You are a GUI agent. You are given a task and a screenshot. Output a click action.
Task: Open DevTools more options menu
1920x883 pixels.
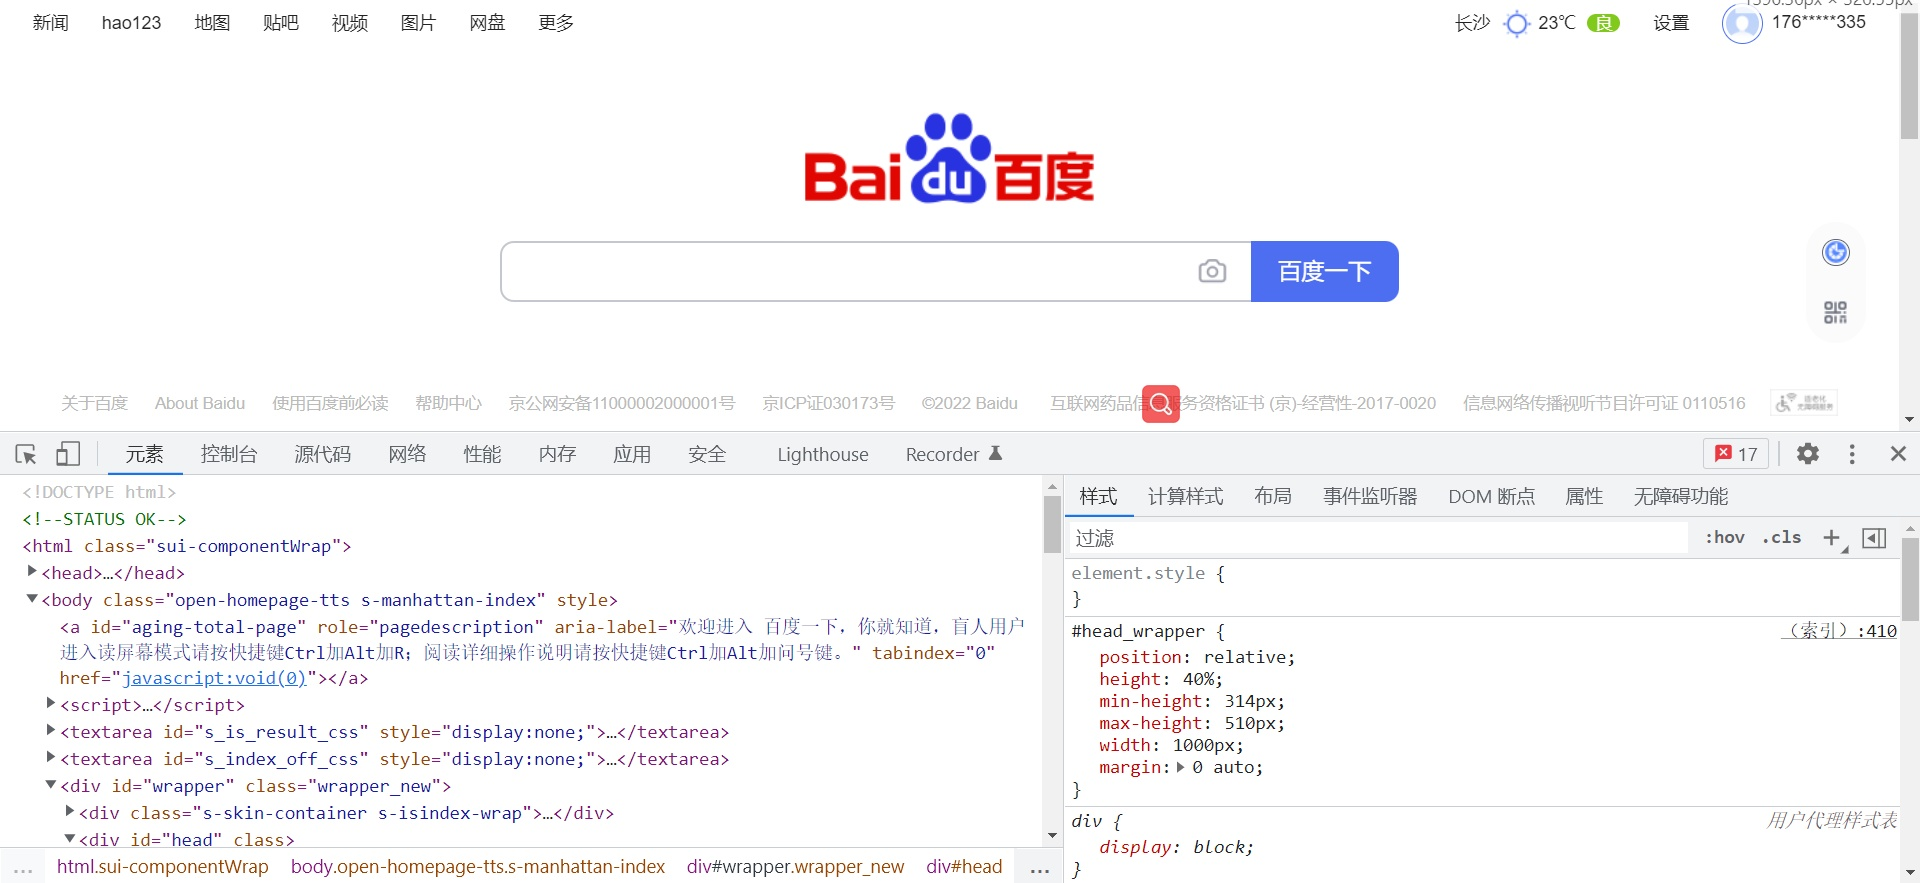pyautogui.click(x=1852, y=454)
